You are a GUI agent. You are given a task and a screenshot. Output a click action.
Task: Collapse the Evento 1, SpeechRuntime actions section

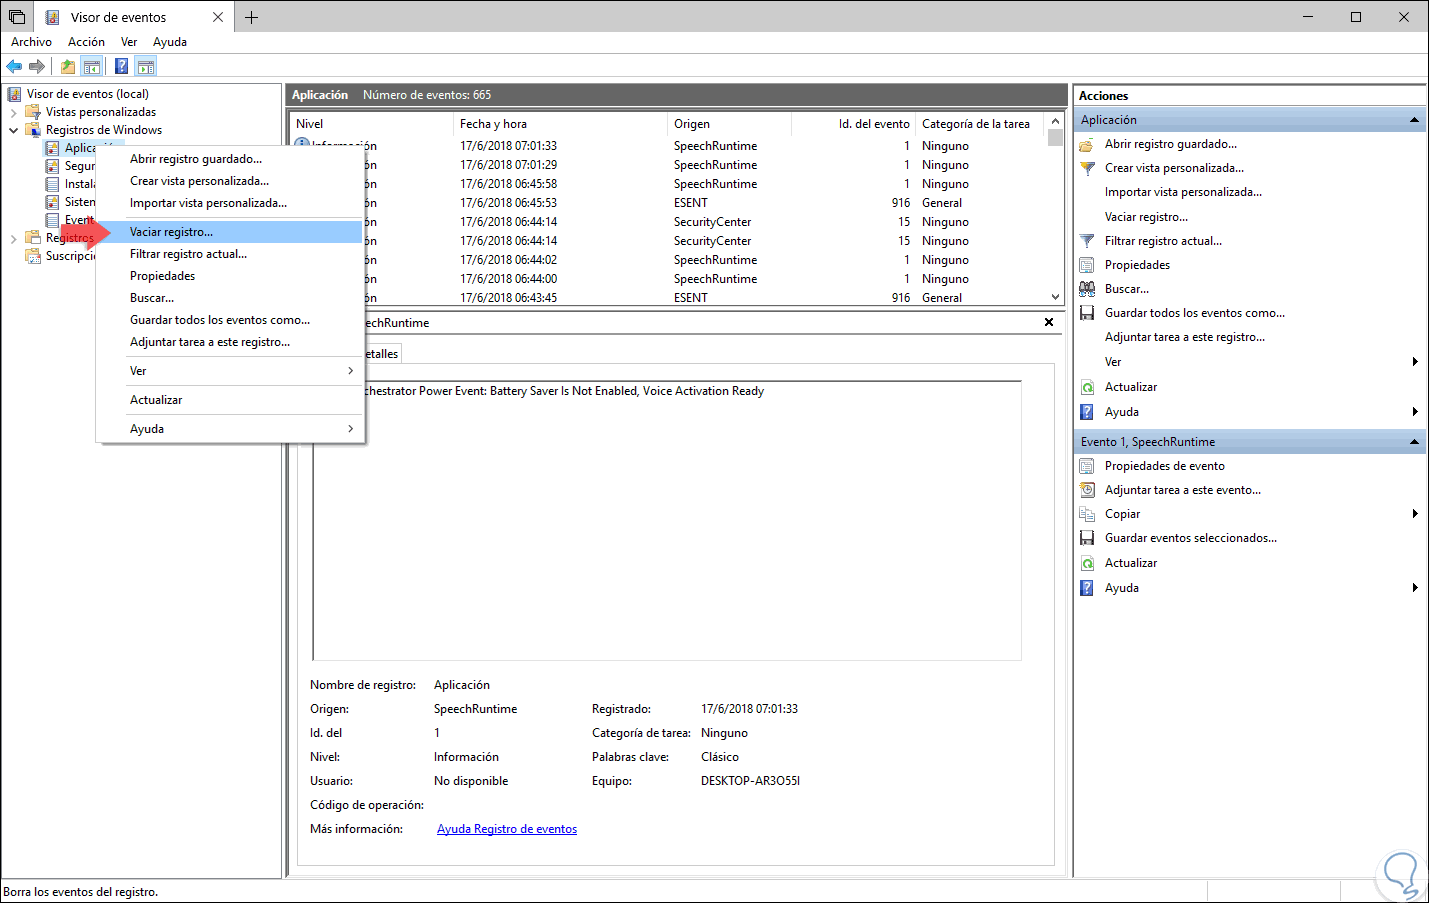point(1414,442)
